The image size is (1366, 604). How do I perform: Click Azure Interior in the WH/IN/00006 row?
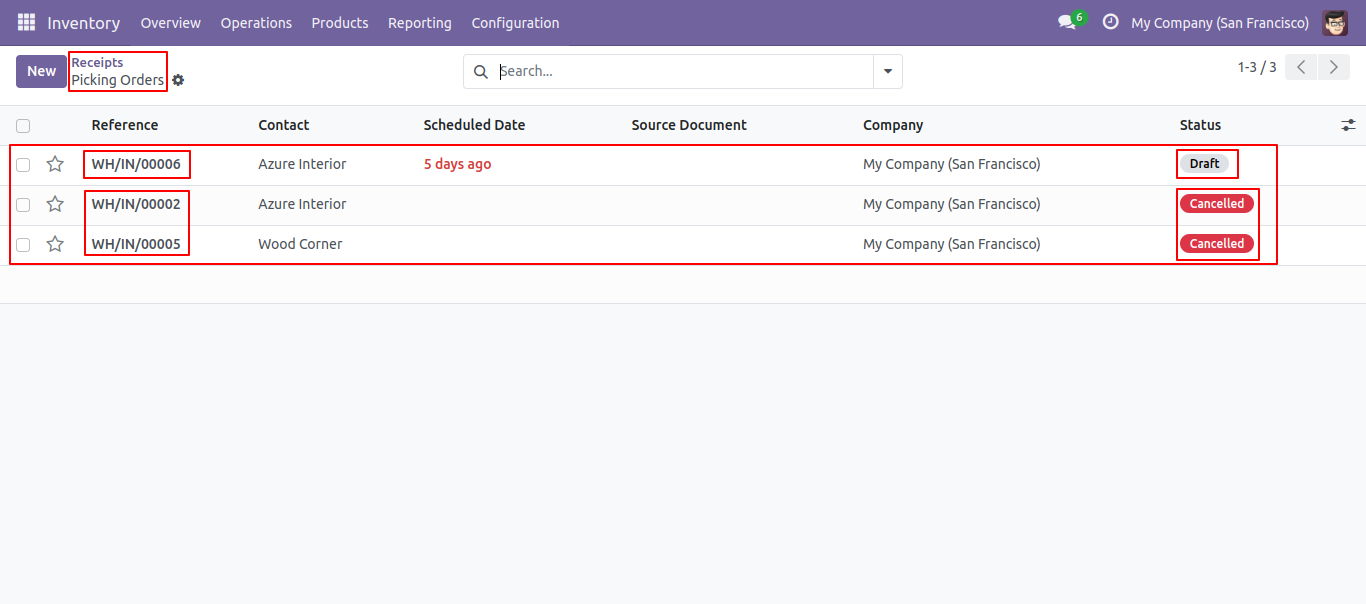point(302,164)
